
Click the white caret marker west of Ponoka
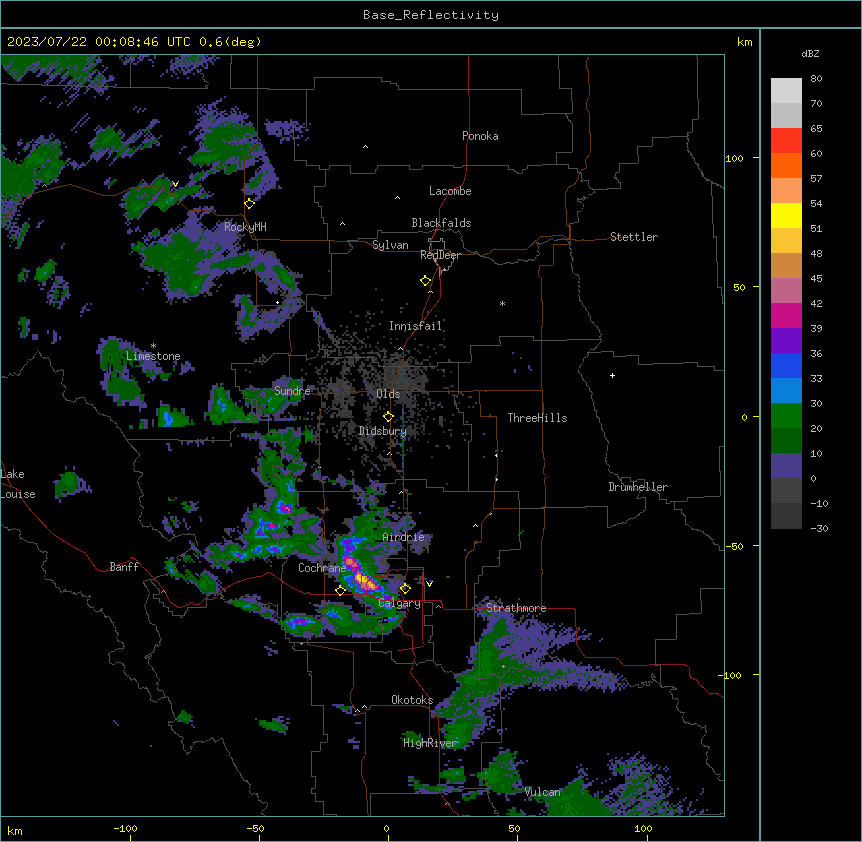[x=366, y=147]
